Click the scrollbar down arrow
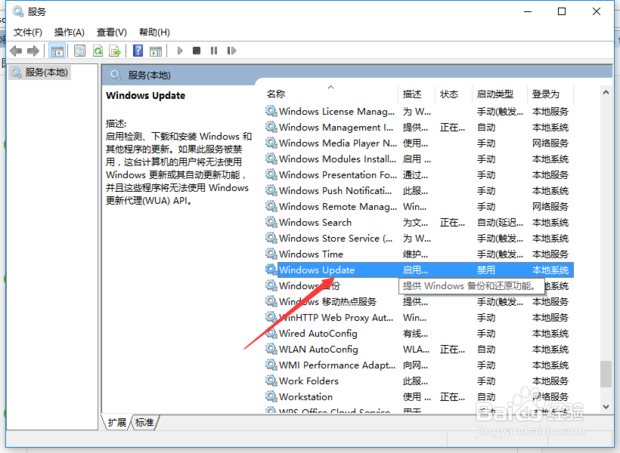 (x=606, y=407)
